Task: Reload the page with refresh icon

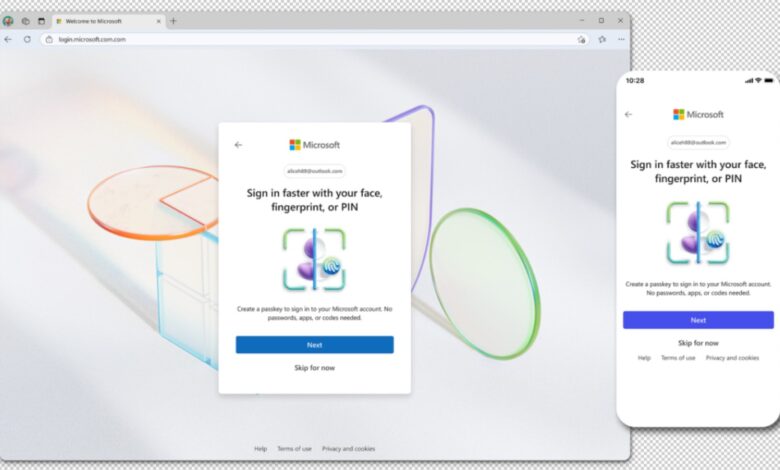Action: tap(27, 39)
